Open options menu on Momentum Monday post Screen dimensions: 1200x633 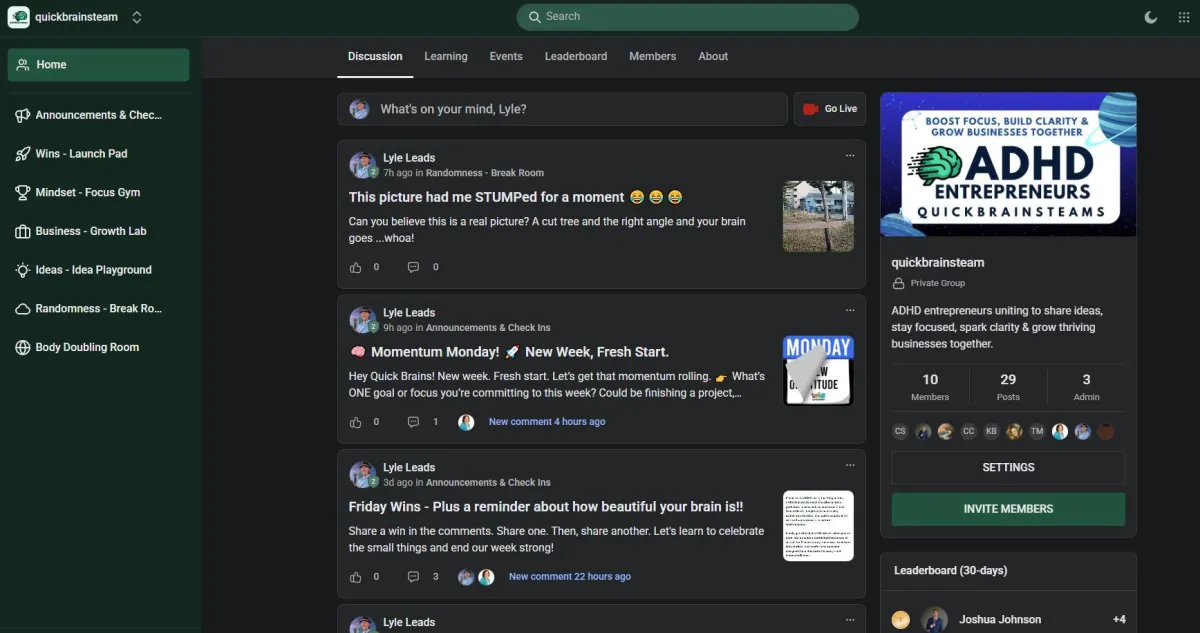coord(850,311)
